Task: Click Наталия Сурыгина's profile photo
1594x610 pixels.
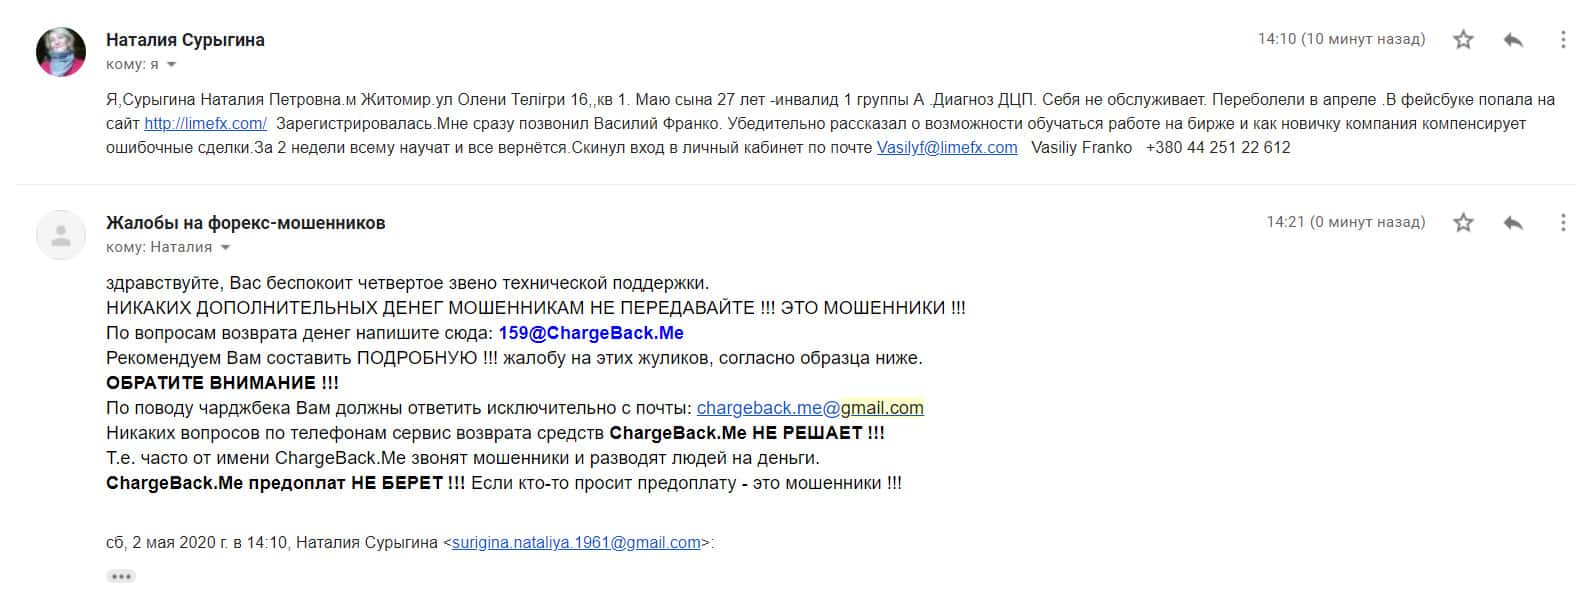Action: (61, 52)
